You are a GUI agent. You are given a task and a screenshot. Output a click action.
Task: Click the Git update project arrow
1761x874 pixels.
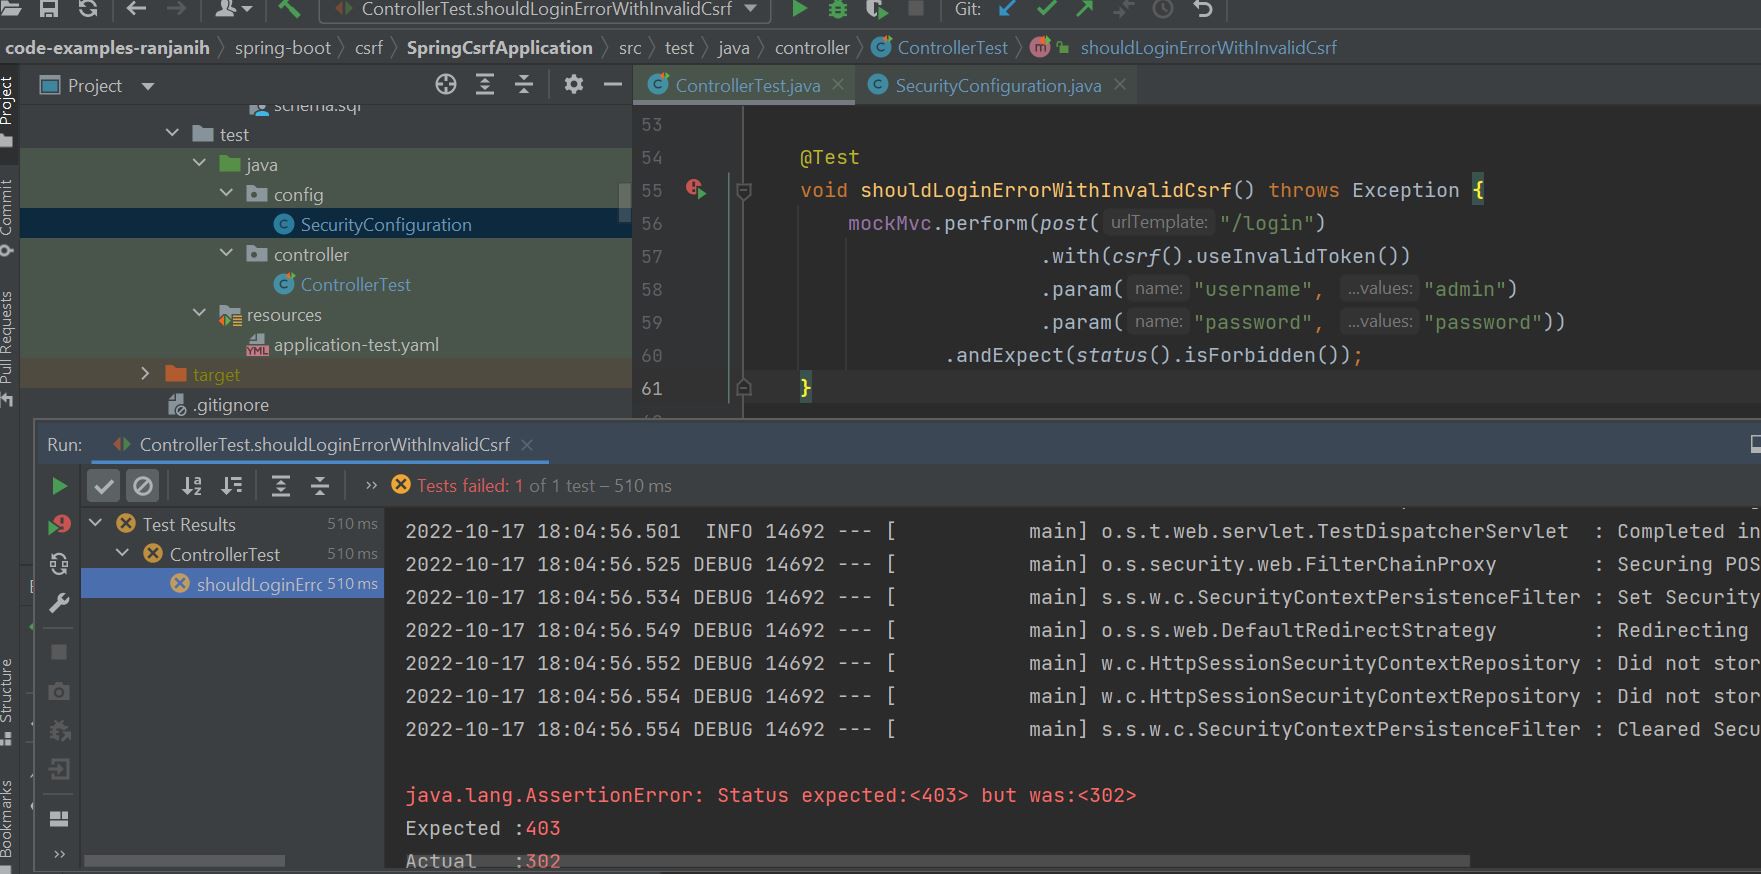tap(1007, 9)
